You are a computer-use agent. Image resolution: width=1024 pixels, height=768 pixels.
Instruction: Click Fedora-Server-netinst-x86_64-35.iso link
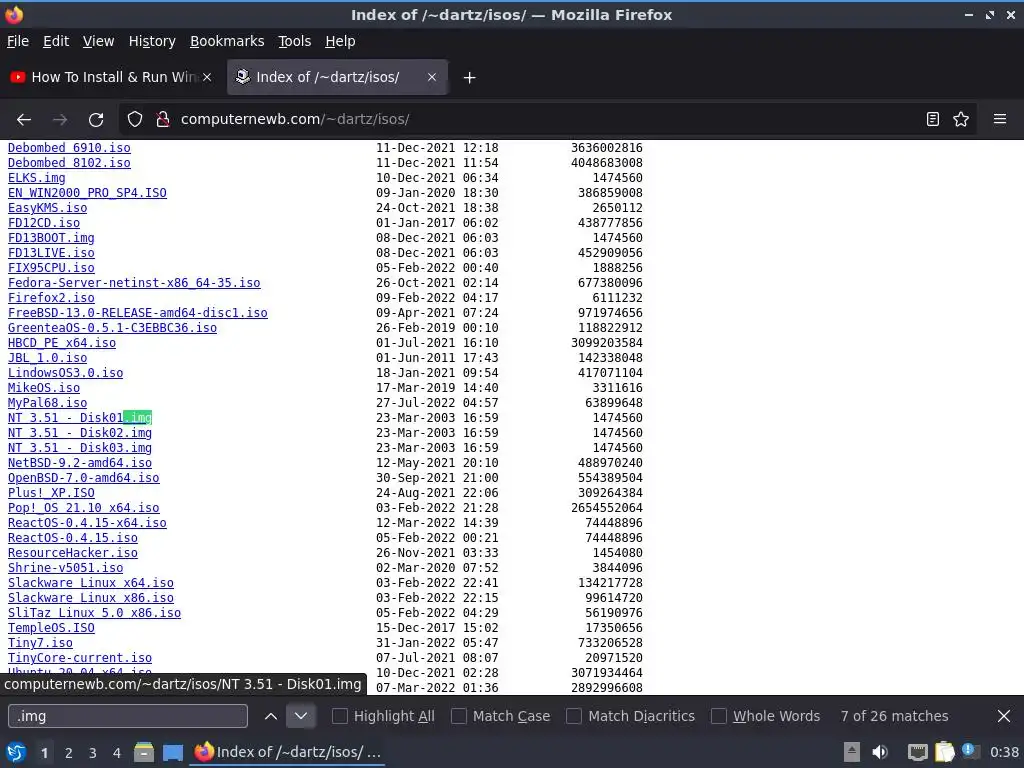(x=134, y=283)
